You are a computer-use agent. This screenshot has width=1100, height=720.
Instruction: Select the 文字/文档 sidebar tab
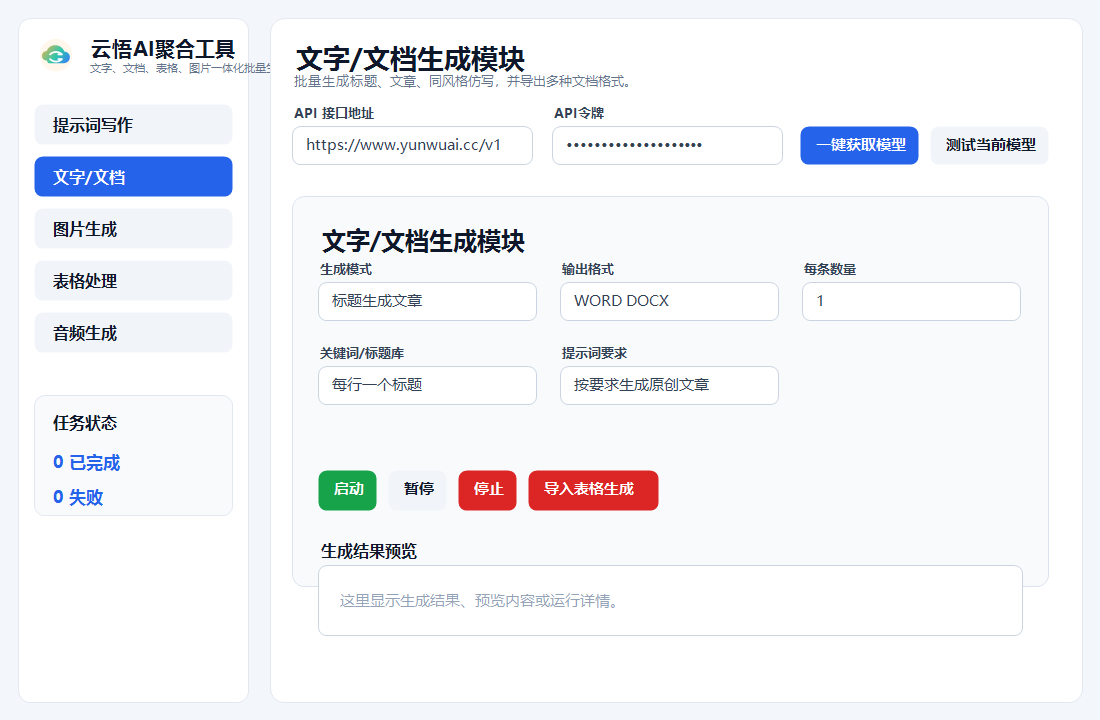click(x=133, y=177)
